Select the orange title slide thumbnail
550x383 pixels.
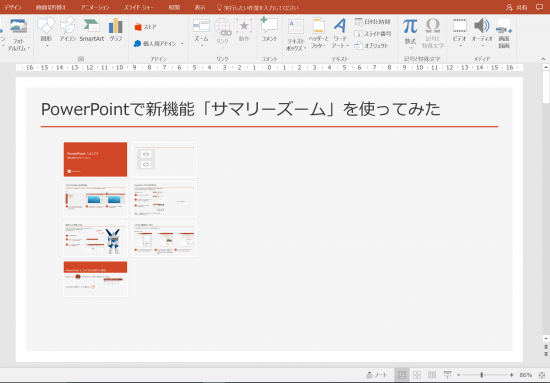click(x=95, y=159)
